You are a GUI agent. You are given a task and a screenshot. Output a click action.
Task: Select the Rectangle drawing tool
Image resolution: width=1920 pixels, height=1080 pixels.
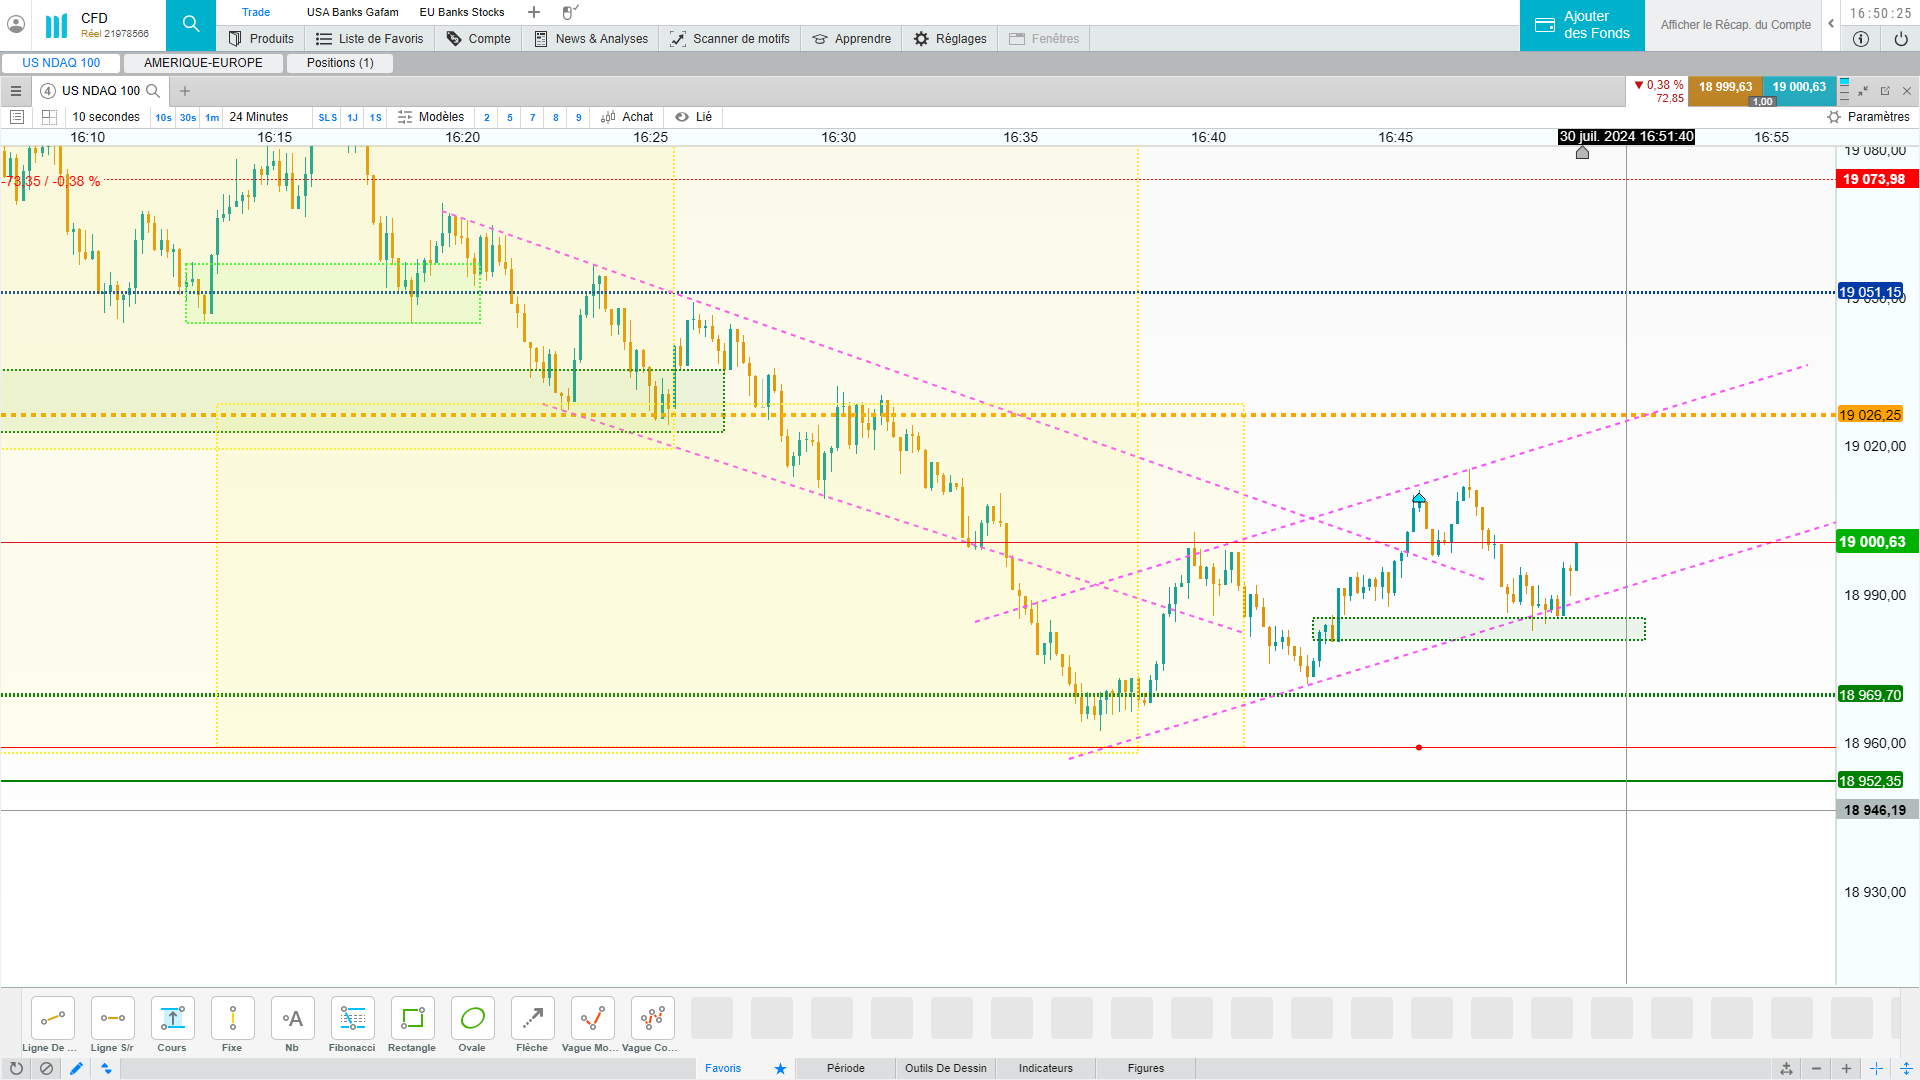coord(412,1019)
